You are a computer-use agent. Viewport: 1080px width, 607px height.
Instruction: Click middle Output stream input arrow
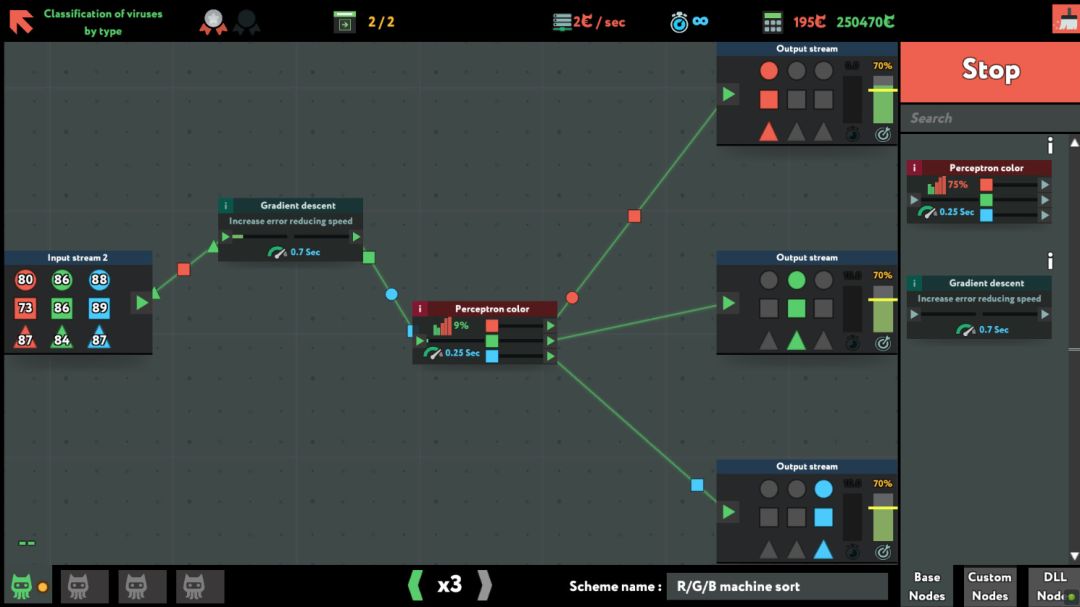tap(728, 303)
